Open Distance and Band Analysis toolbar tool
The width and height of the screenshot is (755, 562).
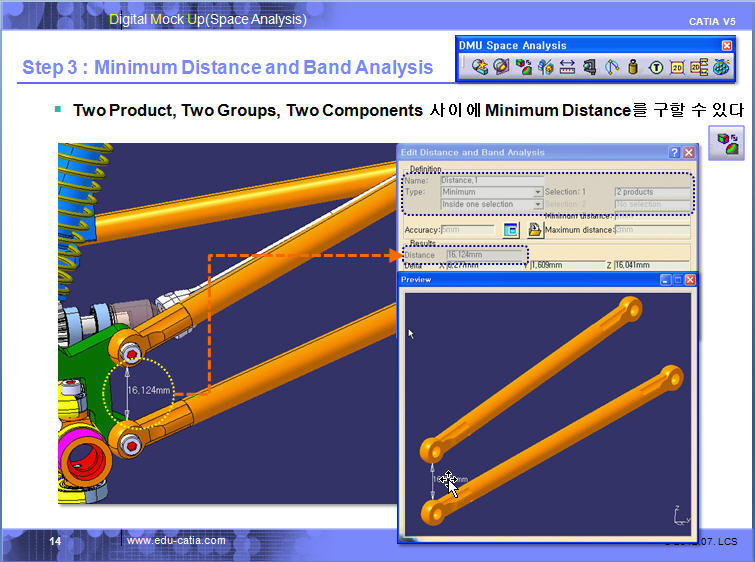tap(523, 67)
